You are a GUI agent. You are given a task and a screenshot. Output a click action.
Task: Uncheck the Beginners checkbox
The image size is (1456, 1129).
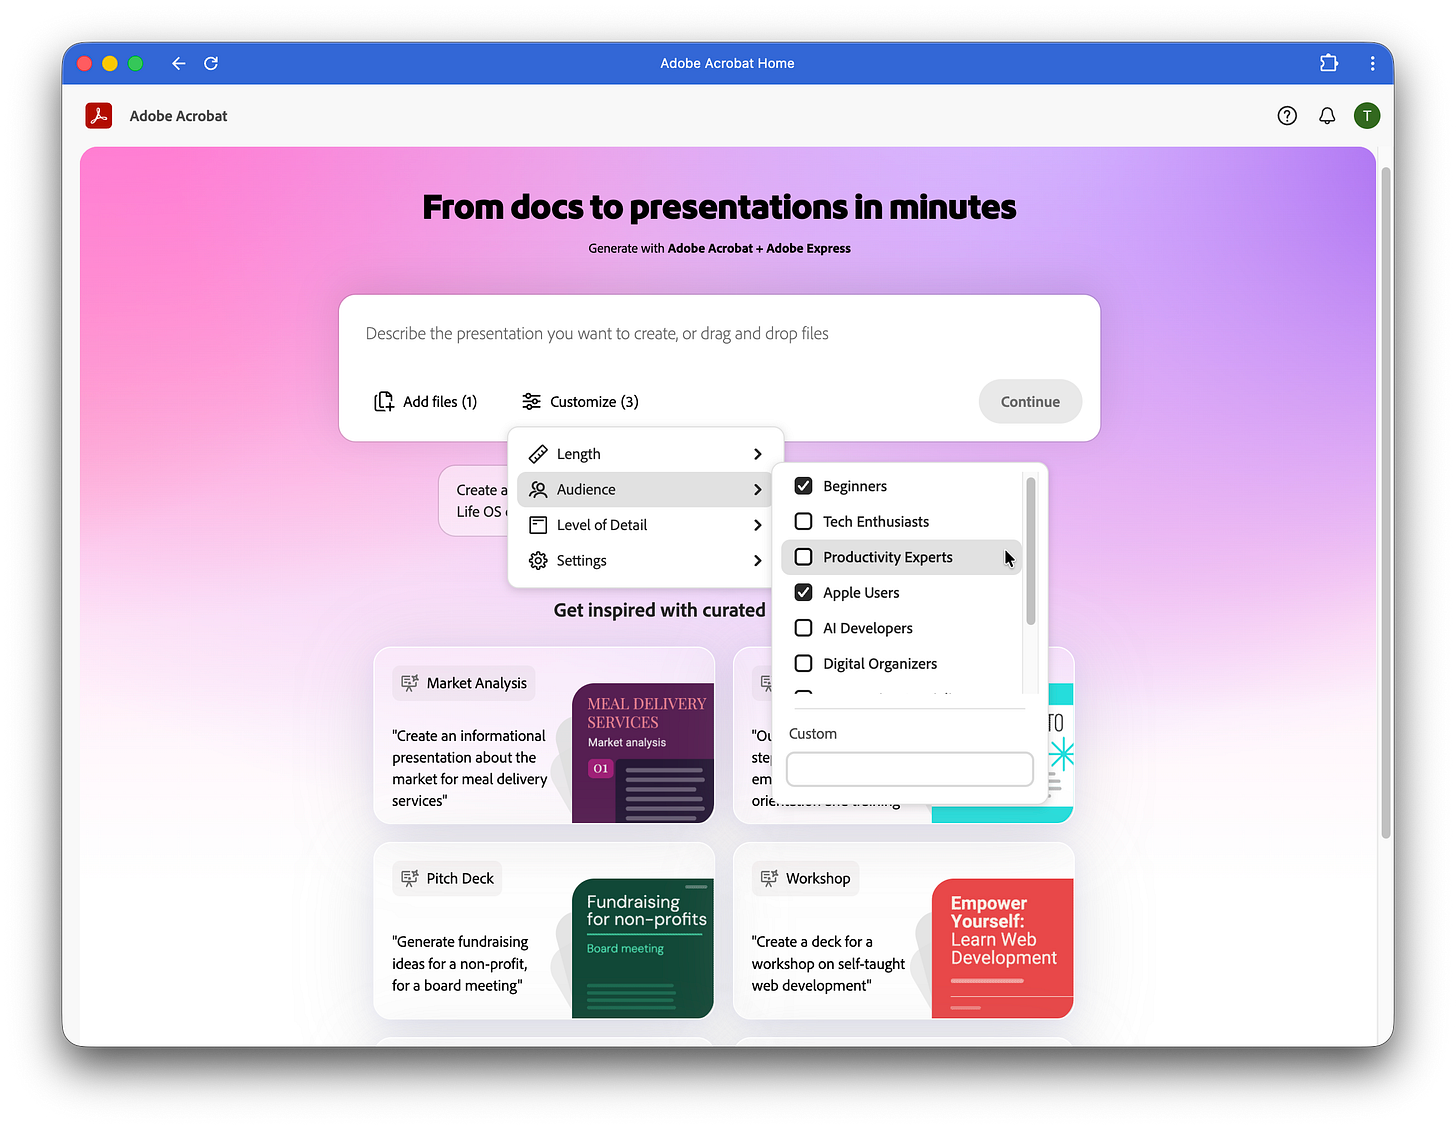[x=803, y=485]
